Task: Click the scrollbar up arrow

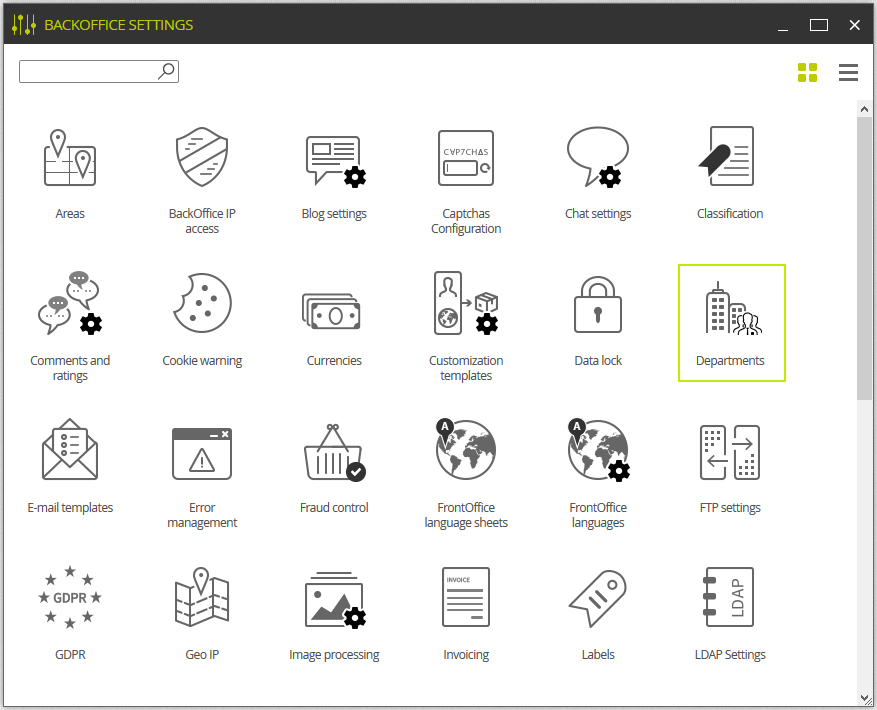Action: (x=864, y=109)
